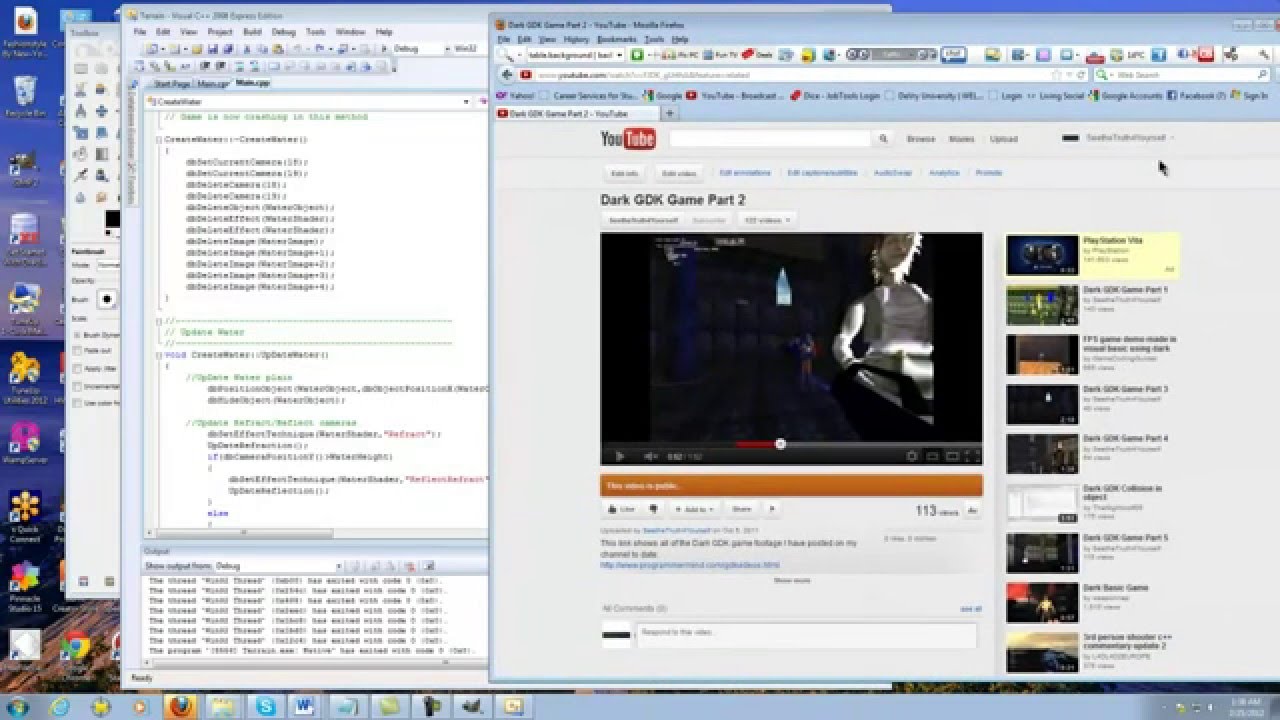
Task: Open Firefox History menu
Action: pos(576,39)
